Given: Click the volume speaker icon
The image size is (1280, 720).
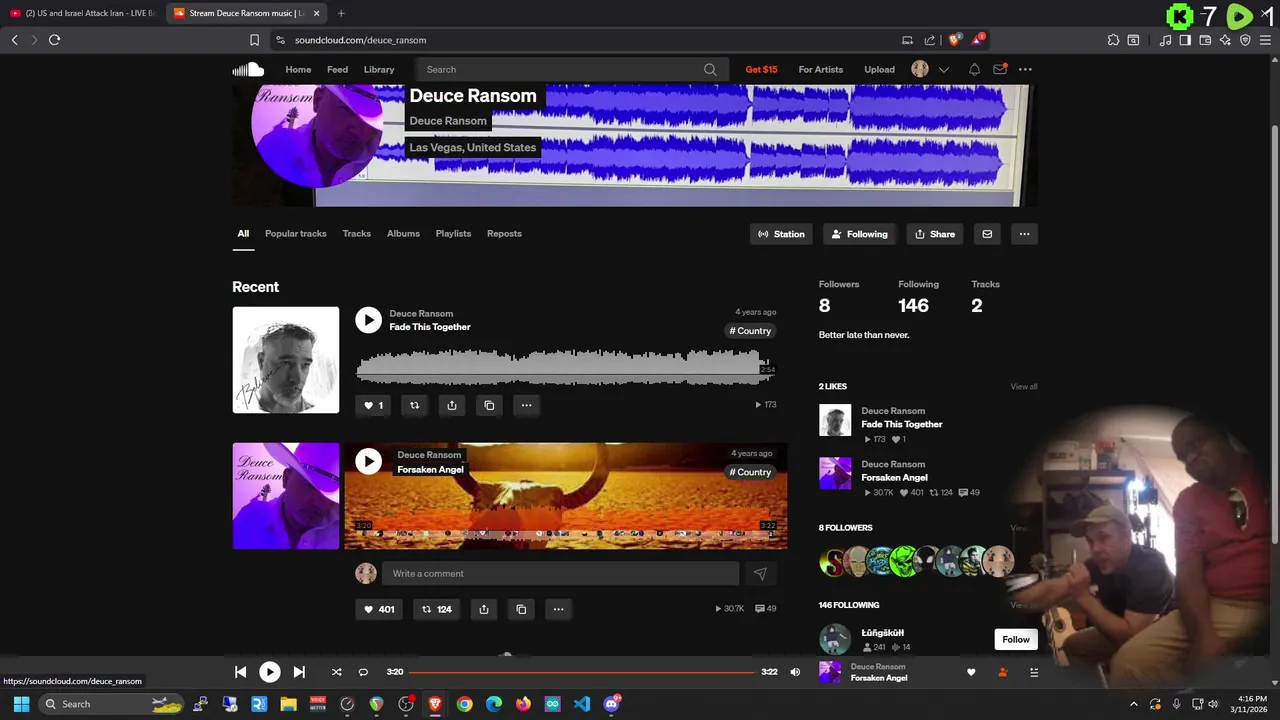Looking at the screenshot, I should [x=795, y=672].
